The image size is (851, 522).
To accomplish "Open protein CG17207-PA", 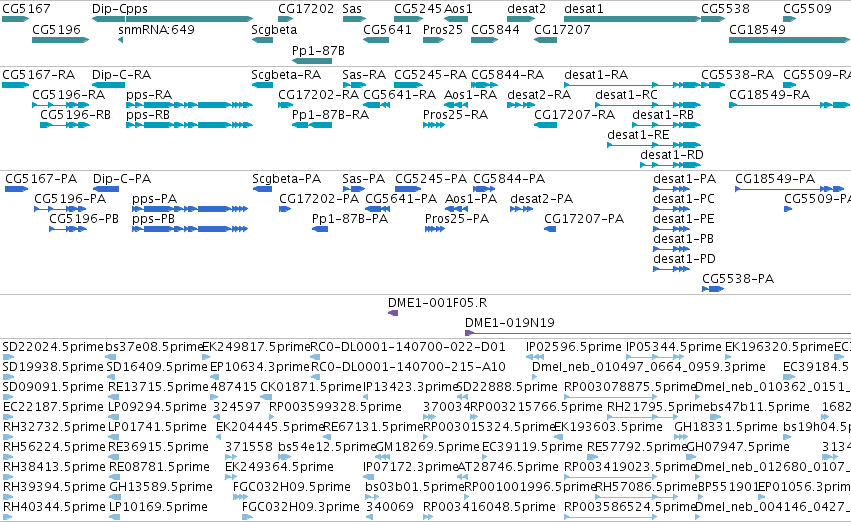I will click(x=584, y=219).
